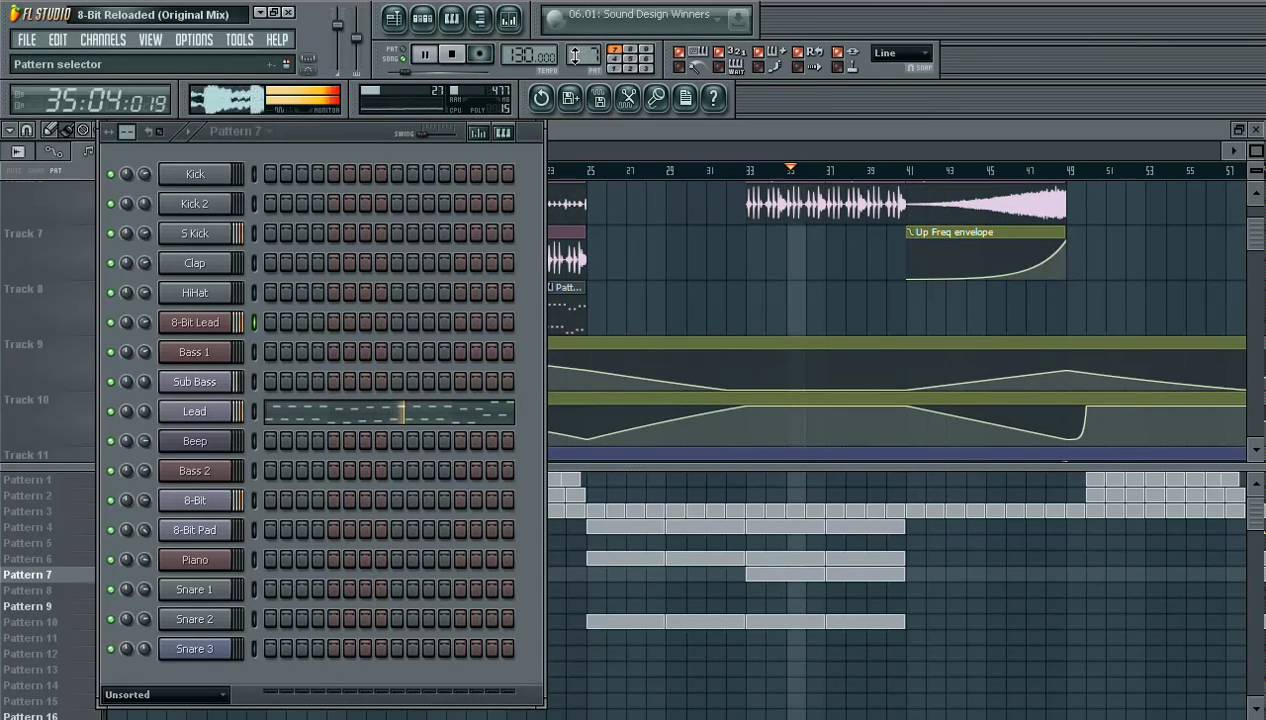The image size is (1266, 720).
Task: Open the step sequencer window icon
Action: [422, 18]
